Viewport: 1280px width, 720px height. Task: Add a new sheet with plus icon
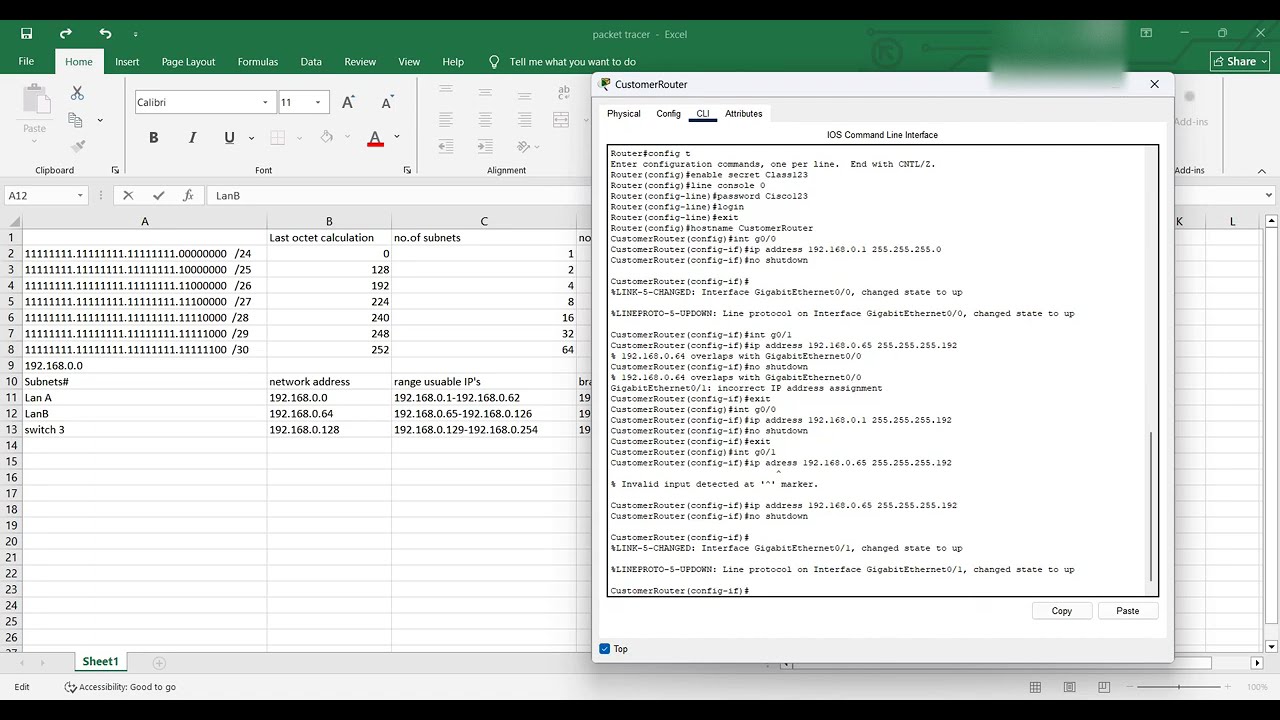click(159, 662)
